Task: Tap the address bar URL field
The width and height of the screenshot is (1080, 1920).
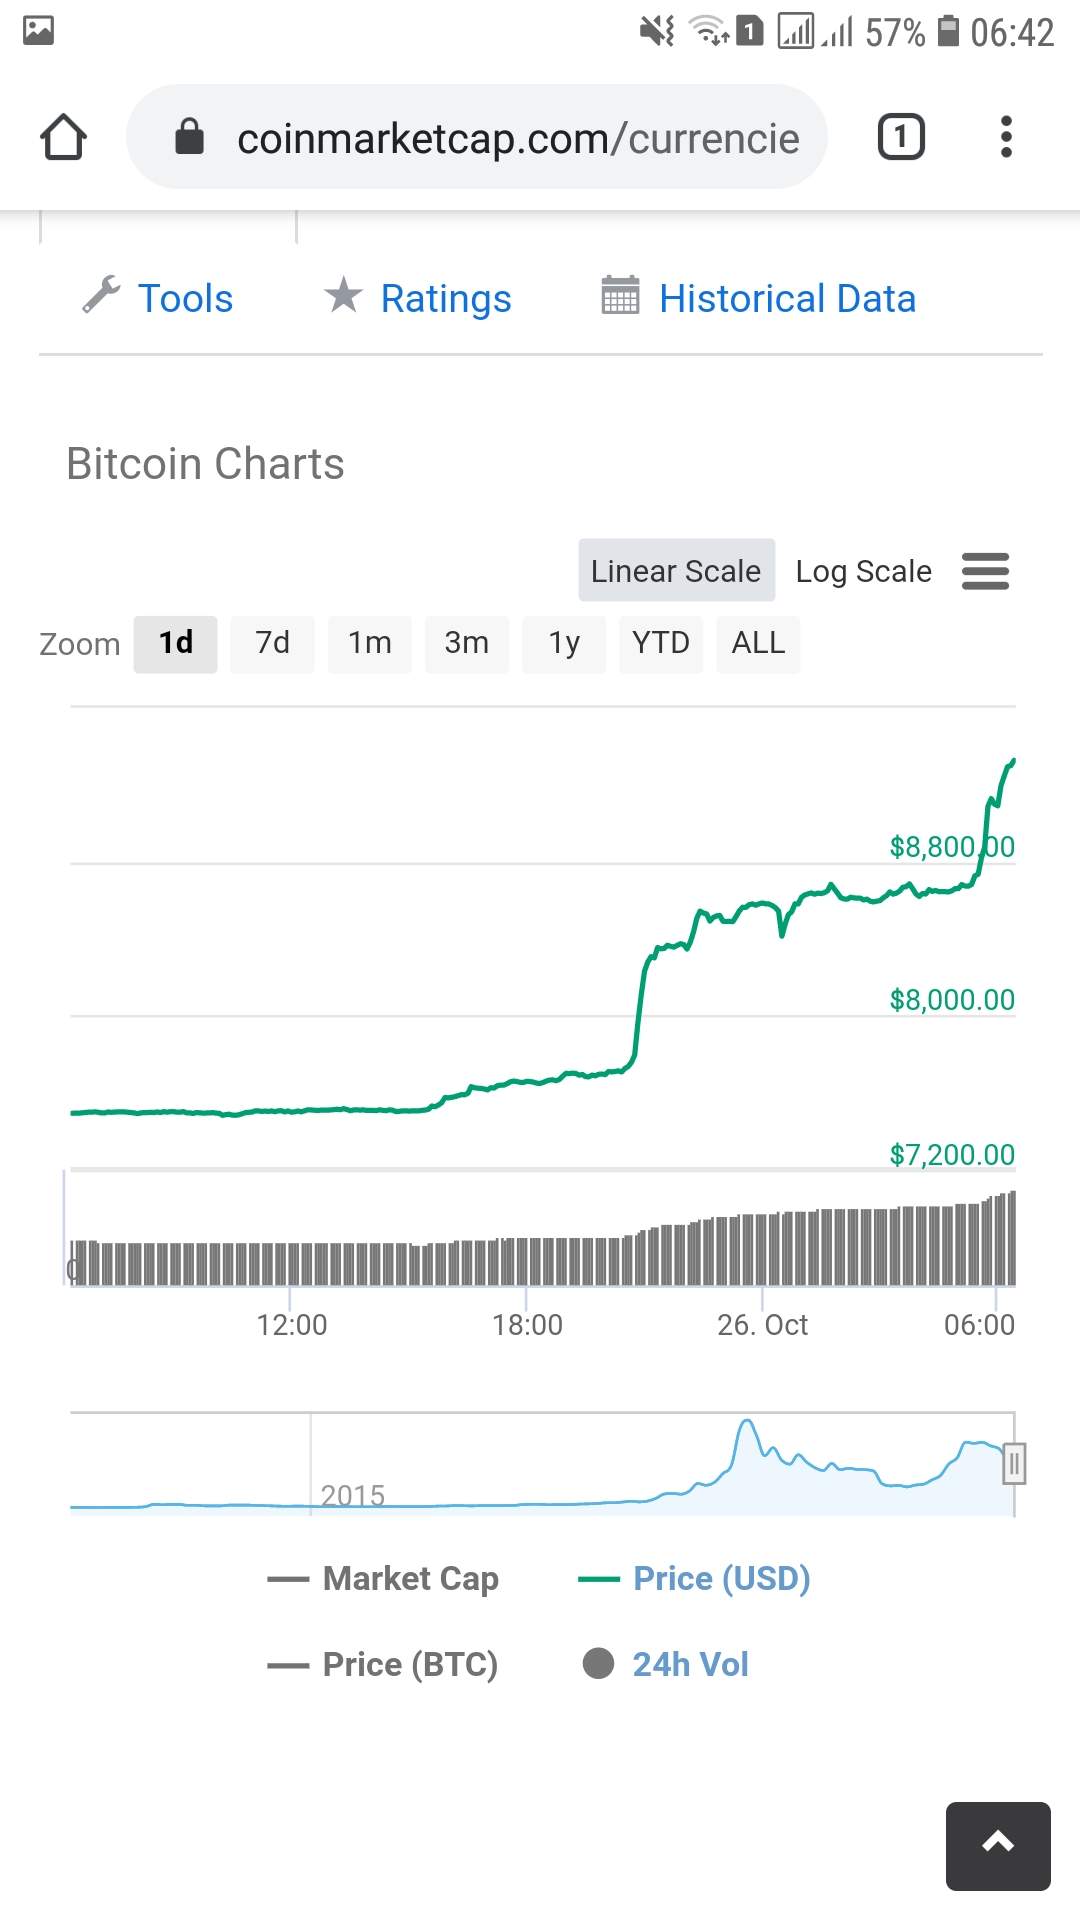Action: coord(518,137)
